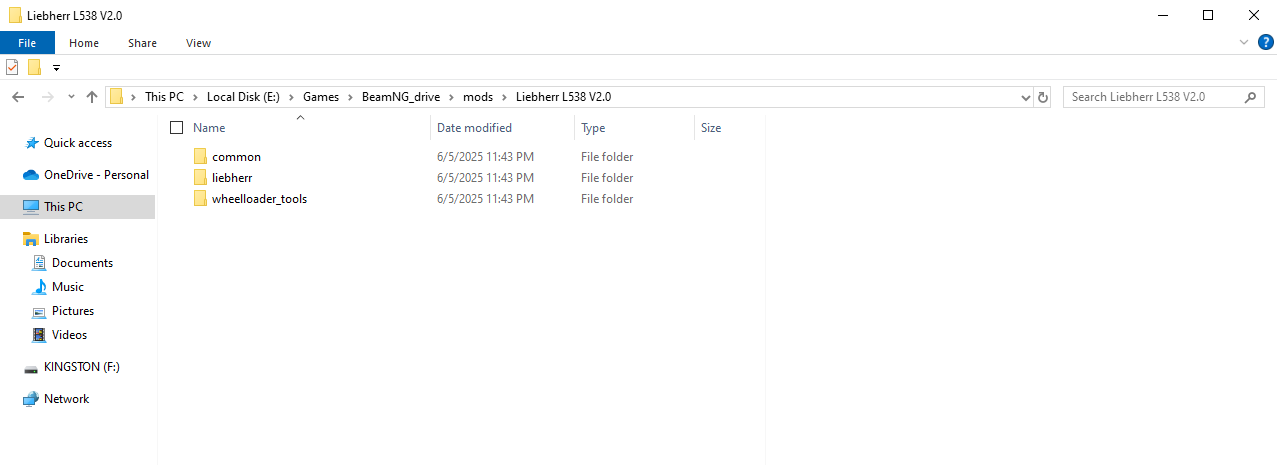Open the Pictures library
Screen dimensions: 1278x465
tap(73, 311)
